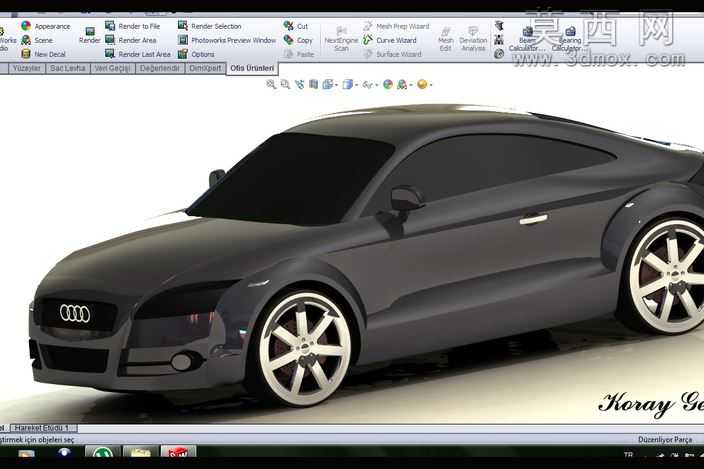Expand the Hide/Show Items dropdown arrow

pos(376,85)
